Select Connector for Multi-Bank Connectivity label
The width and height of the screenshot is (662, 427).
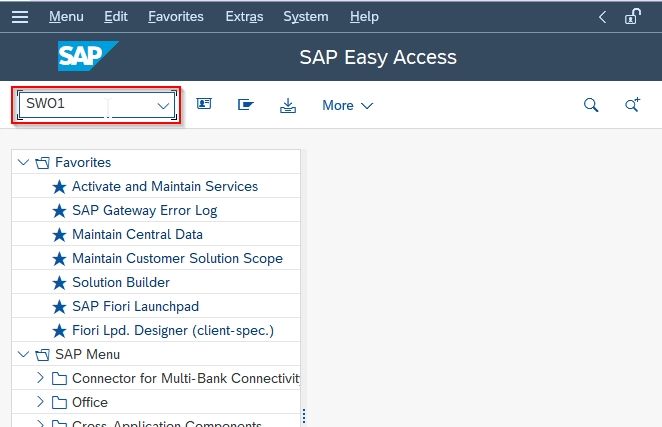(x=186, y=378)
